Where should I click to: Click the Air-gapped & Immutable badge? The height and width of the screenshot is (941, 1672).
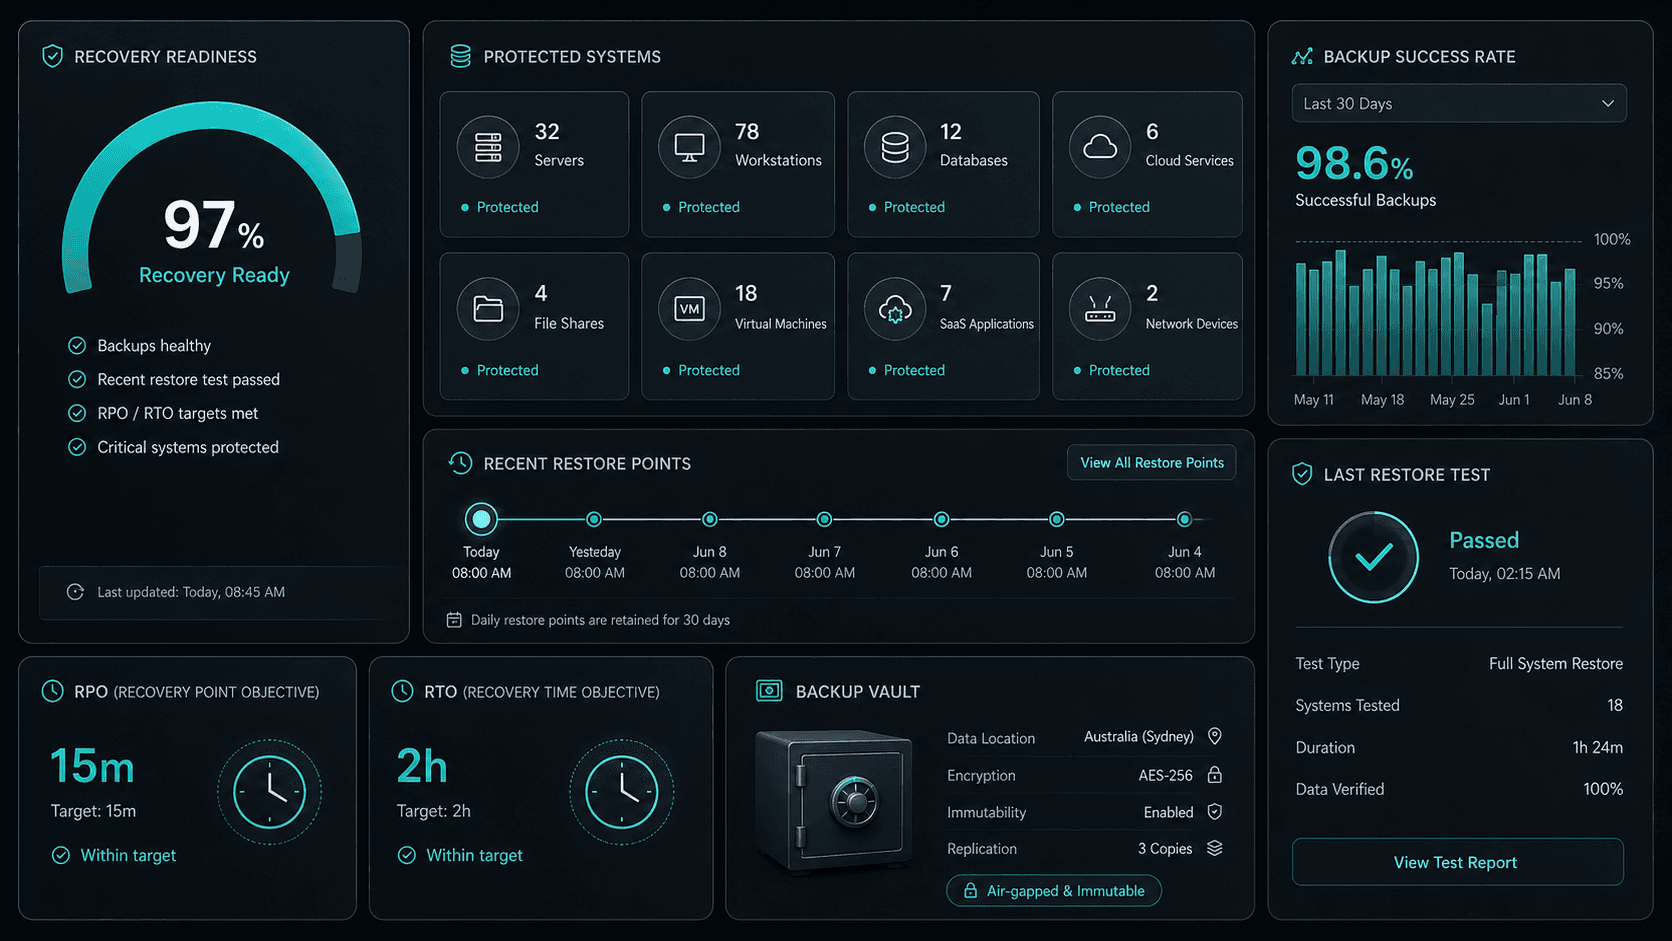1054,890
